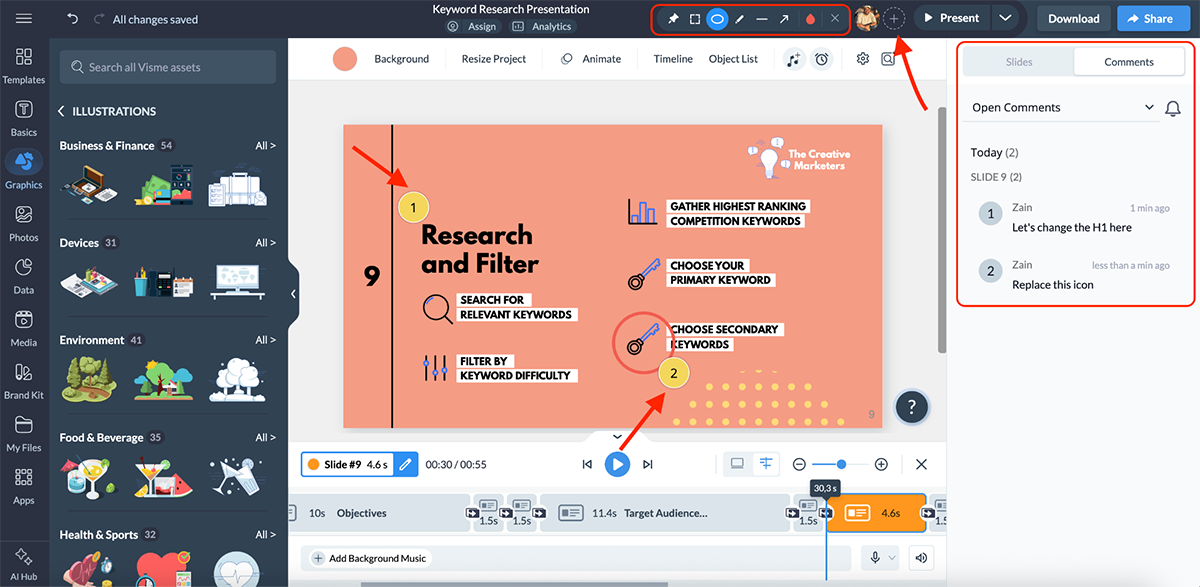
Task: Click the pin annotation icon
Action: coord(674,18)
